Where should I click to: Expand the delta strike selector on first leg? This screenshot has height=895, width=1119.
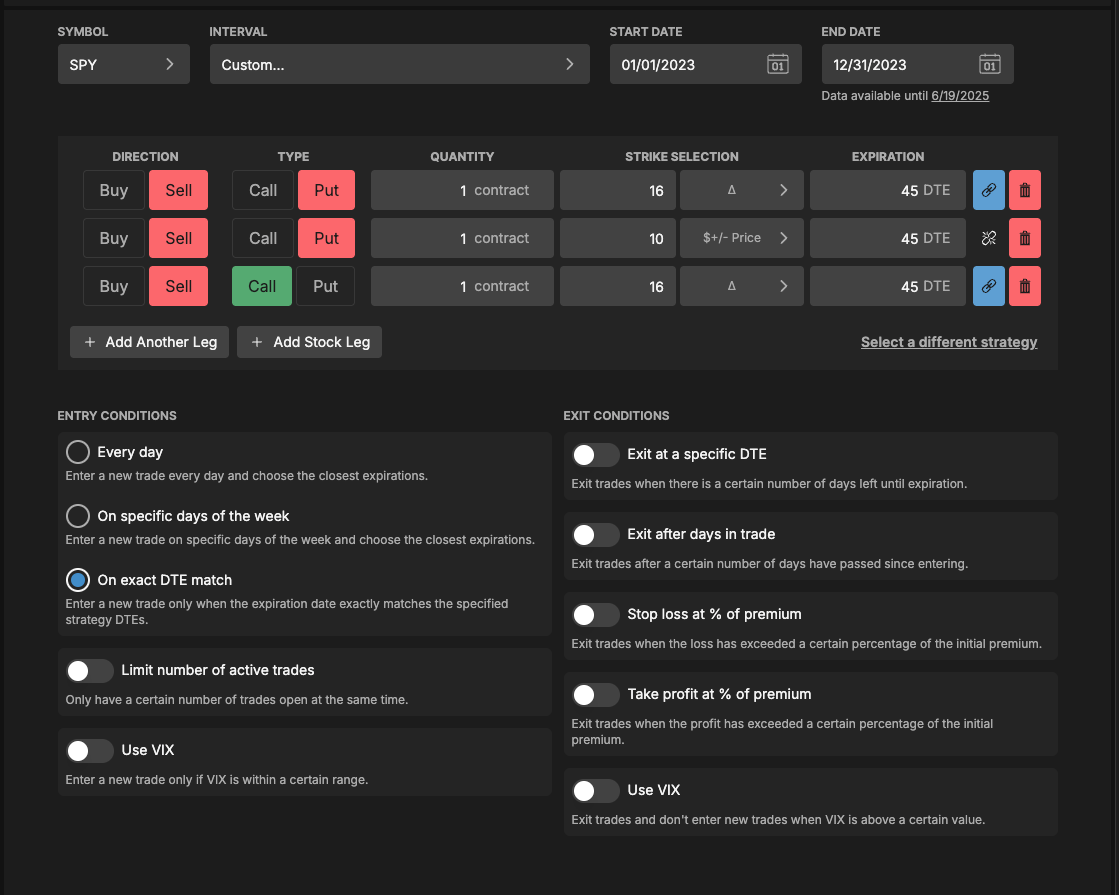tap(741, 190)
